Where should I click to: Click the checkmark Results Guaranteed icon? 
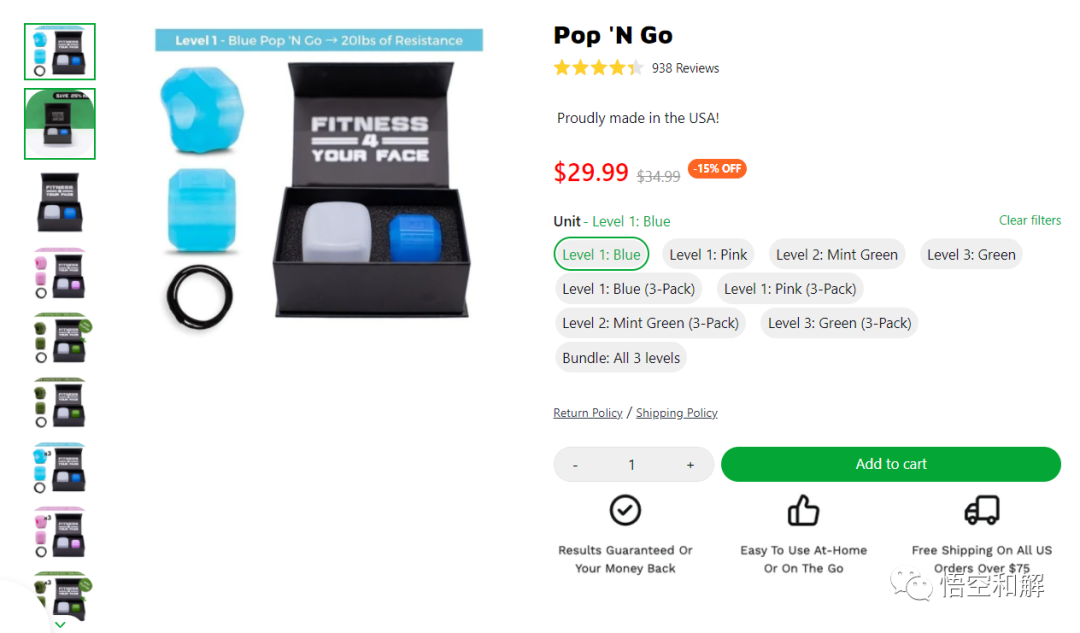tap(625, 510)
